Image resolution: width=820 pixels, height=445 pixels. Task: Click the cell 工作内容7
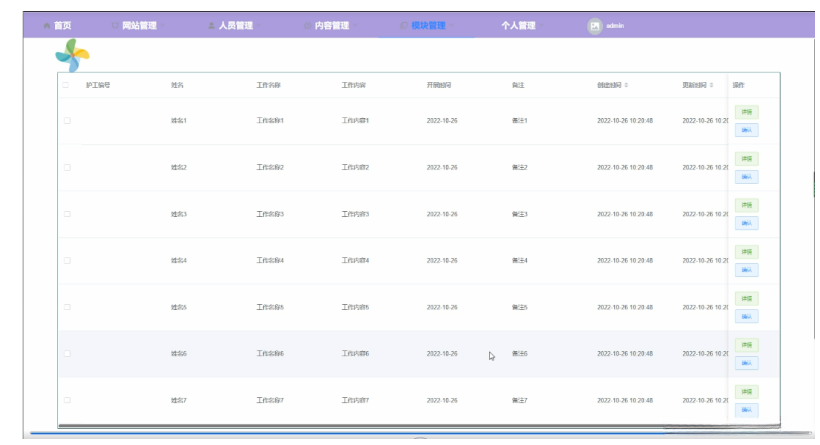[x=355, y=400]
